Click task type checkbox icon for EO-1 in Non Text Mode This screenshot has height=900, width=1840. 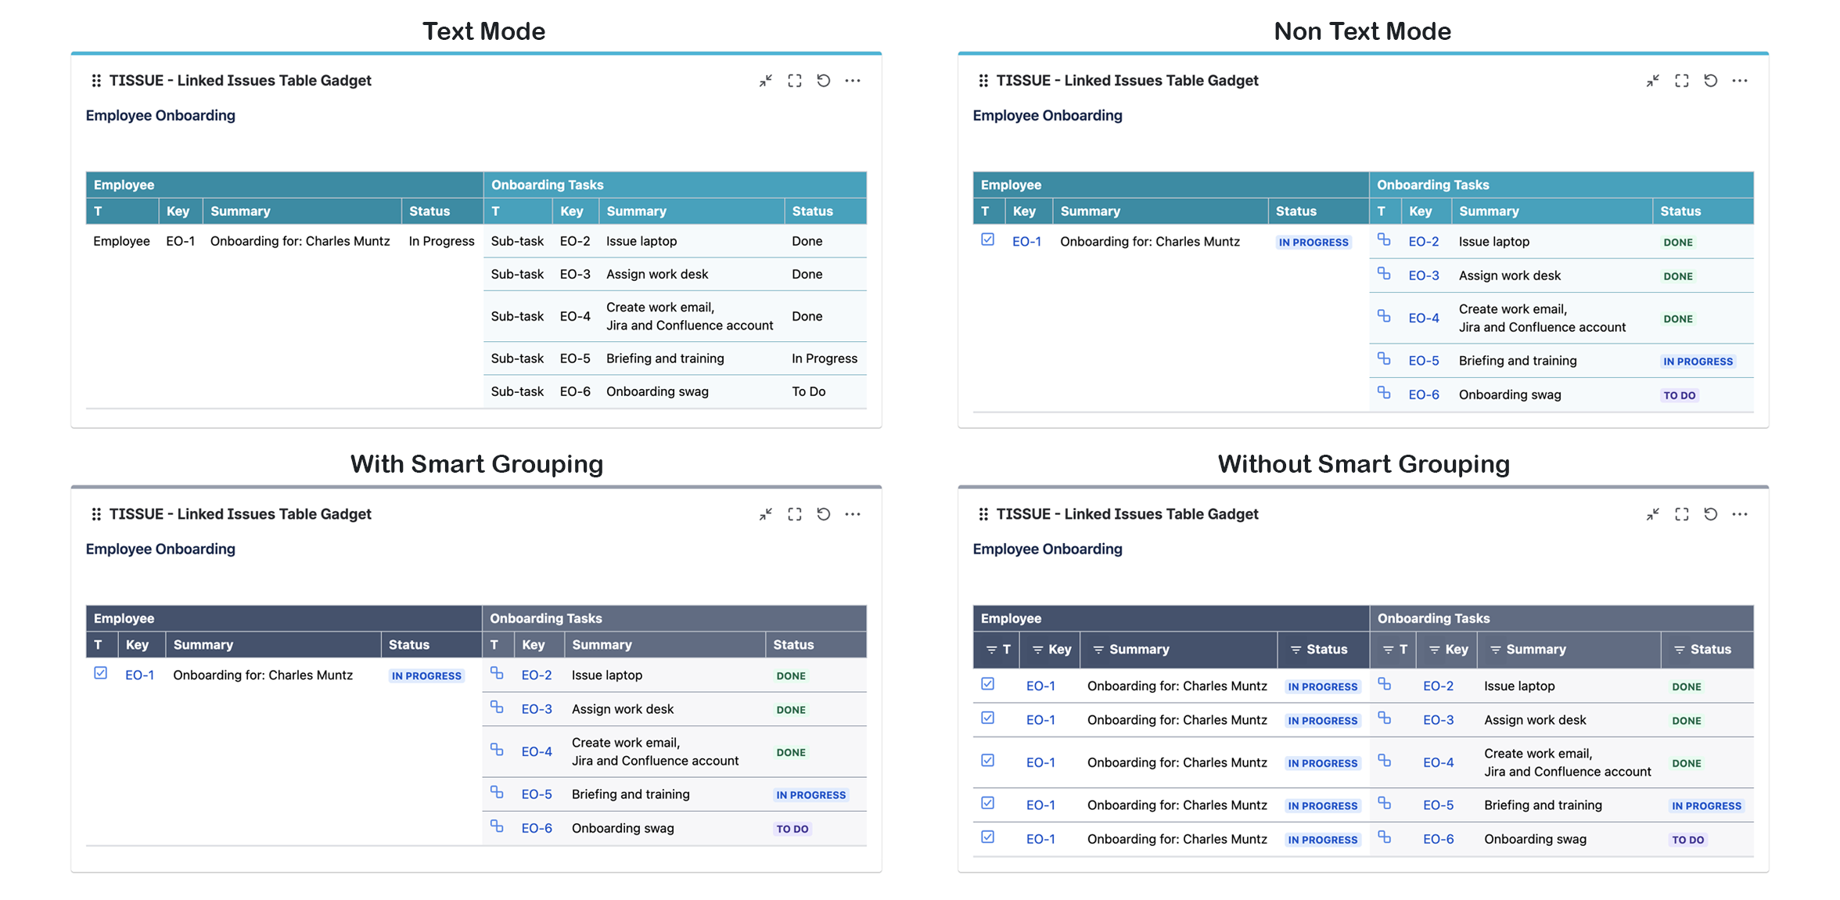(988, 240)
